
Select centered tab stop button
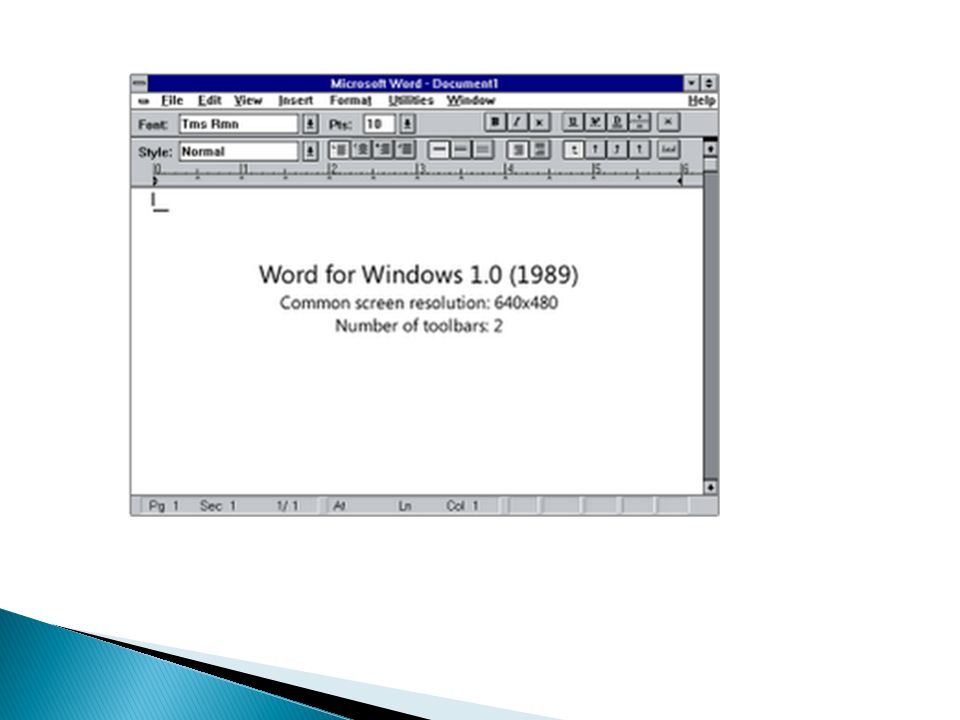tap(595, 149)
